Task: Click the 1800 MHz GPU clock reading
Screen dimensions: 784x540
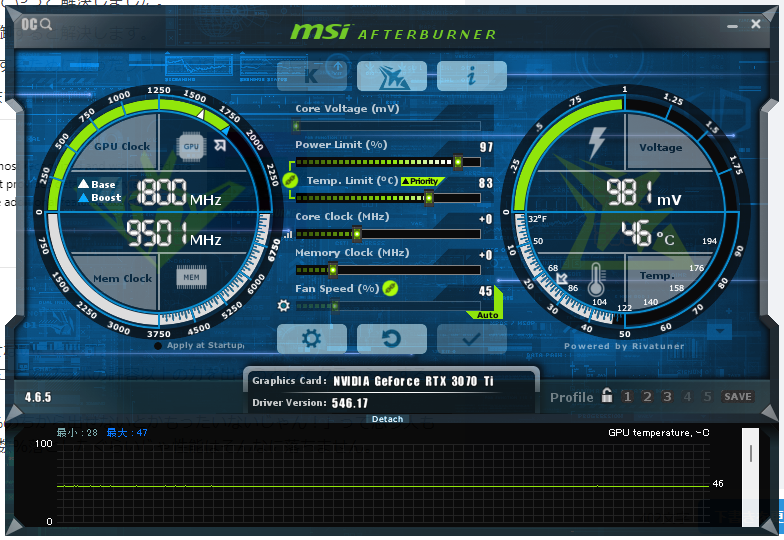Action: (x=179, y=192)
